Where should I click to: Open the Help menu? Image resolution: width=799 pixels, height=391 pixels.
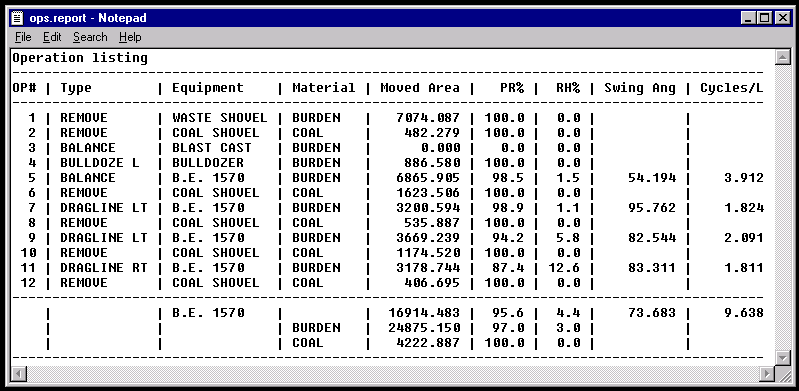130,37
